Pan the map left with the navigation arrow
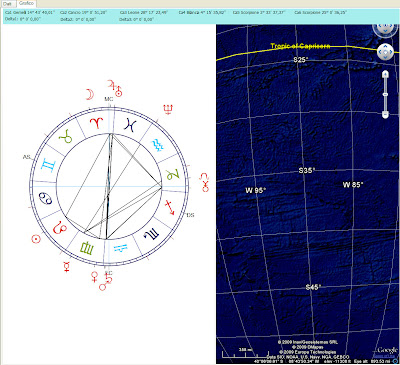 [x=380, y=52]
